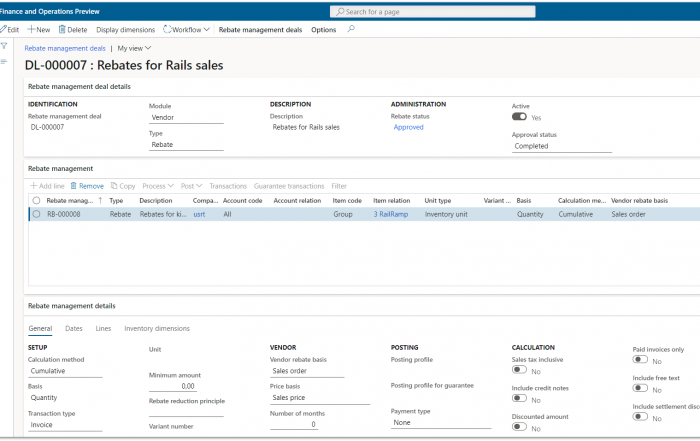Screen dimensions: 700x441
Task: Click the Vendor rebate basis column header
Action: (x=639, y=200)
